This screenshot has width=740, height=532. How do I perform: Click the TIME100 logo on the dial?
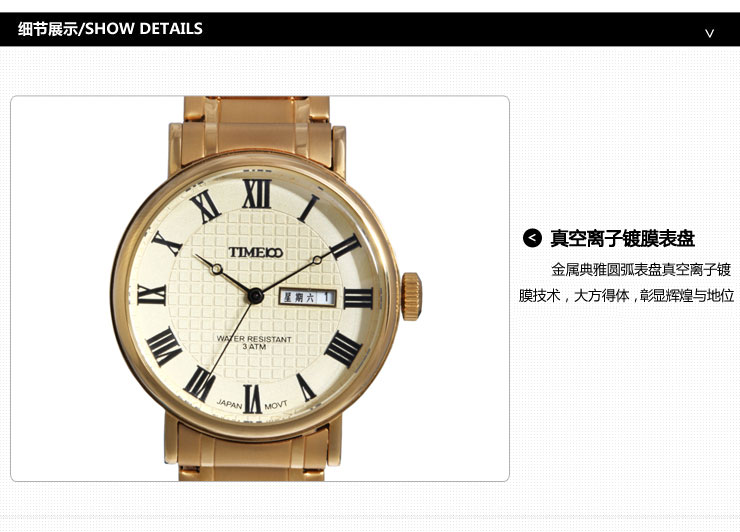256,252
